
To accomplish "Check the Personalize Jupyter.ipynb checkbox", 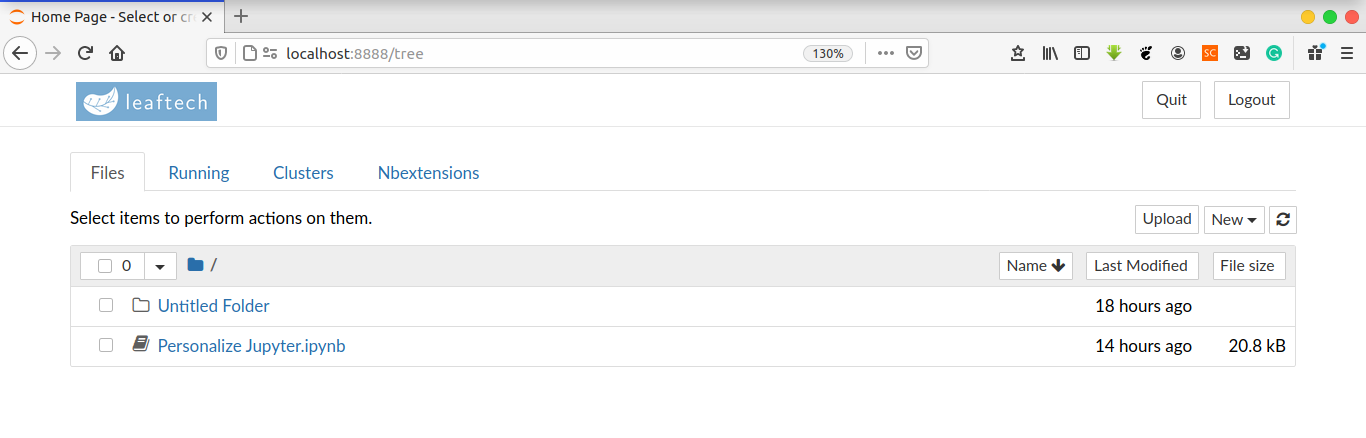I will [x=106, y=346].
